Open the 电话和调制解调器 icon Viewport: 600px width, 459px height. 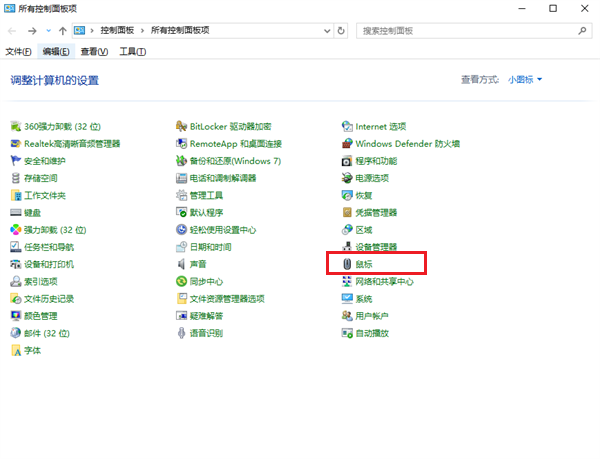181,178
